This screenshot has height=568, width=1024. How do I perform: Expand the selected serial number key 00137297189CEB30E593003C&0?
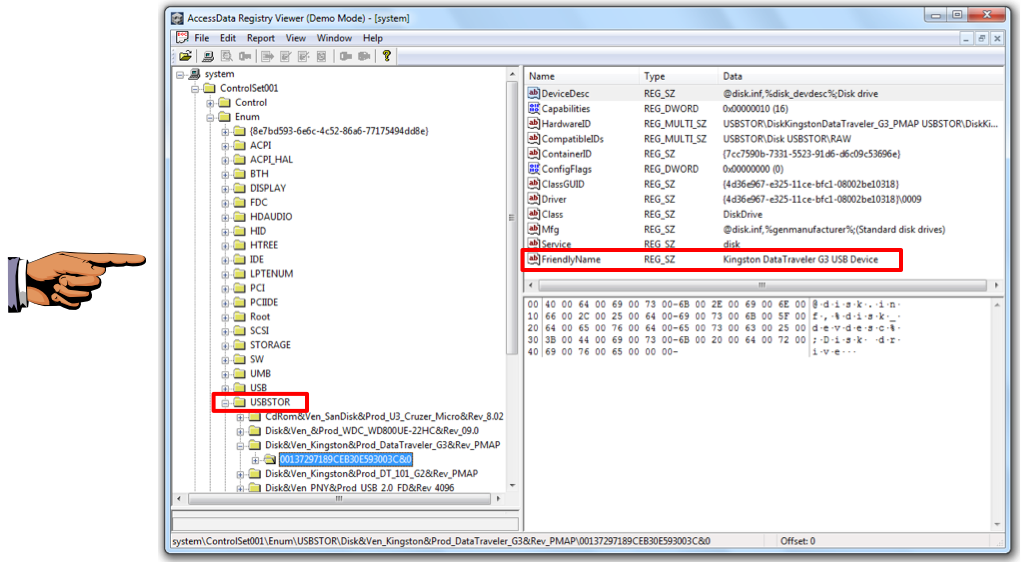click(x=255, y=459)
